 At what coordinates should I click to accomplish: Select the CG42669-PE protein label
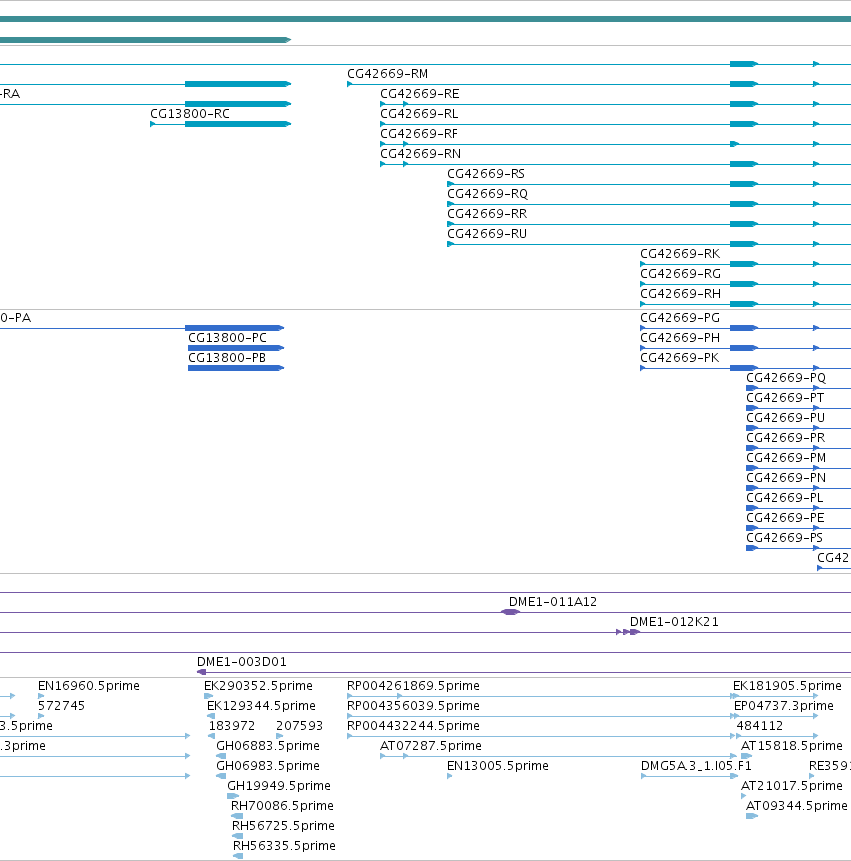tap(785, 518)
